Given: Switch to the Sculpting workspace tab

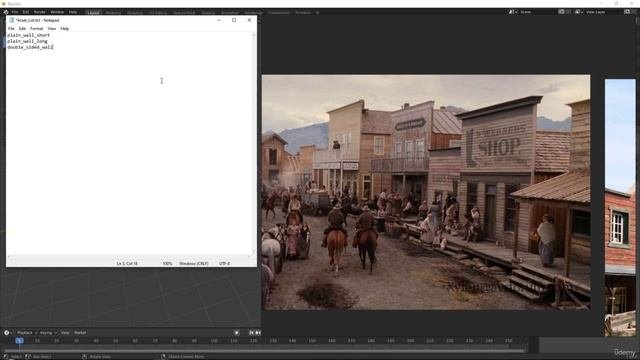Looking at the screenshot, I should [x=135, y=13].
